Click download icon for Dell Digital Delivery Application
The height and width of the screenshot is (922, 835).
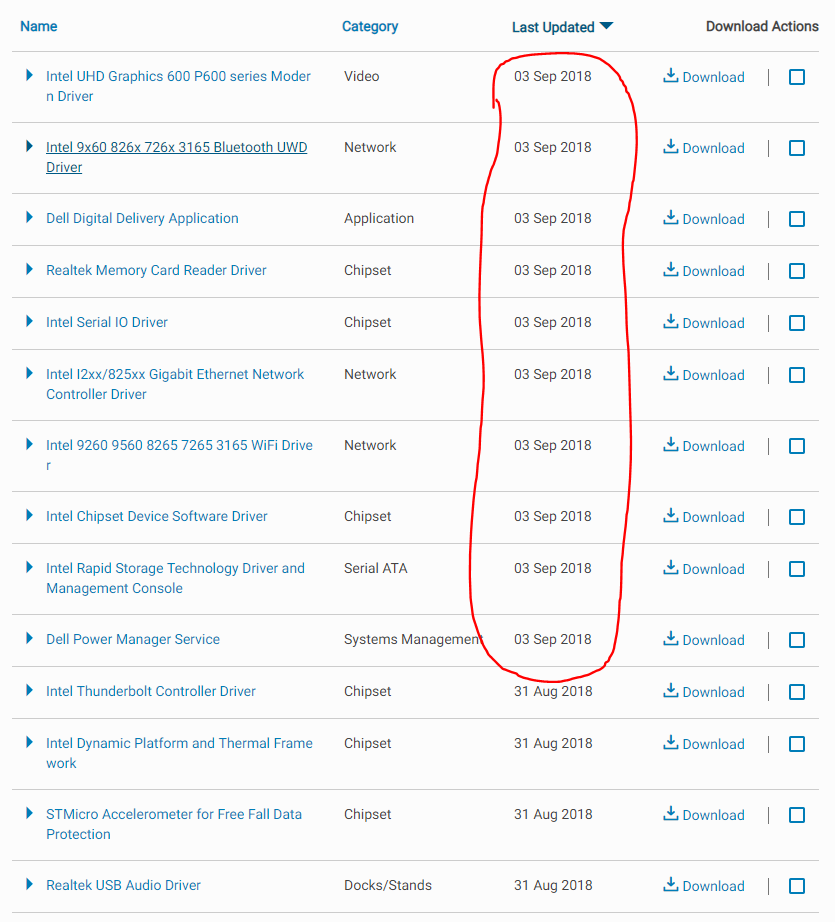pyautogui.click(x=671, y=218)
